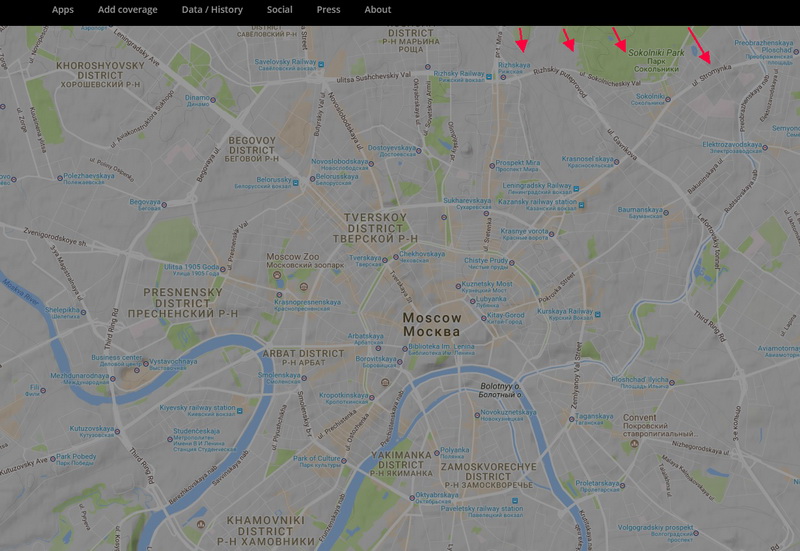Image resolution: width=800 pixels, height=551 pixels.
Task: Open the Press page
Action: click(x=328, y=10)
